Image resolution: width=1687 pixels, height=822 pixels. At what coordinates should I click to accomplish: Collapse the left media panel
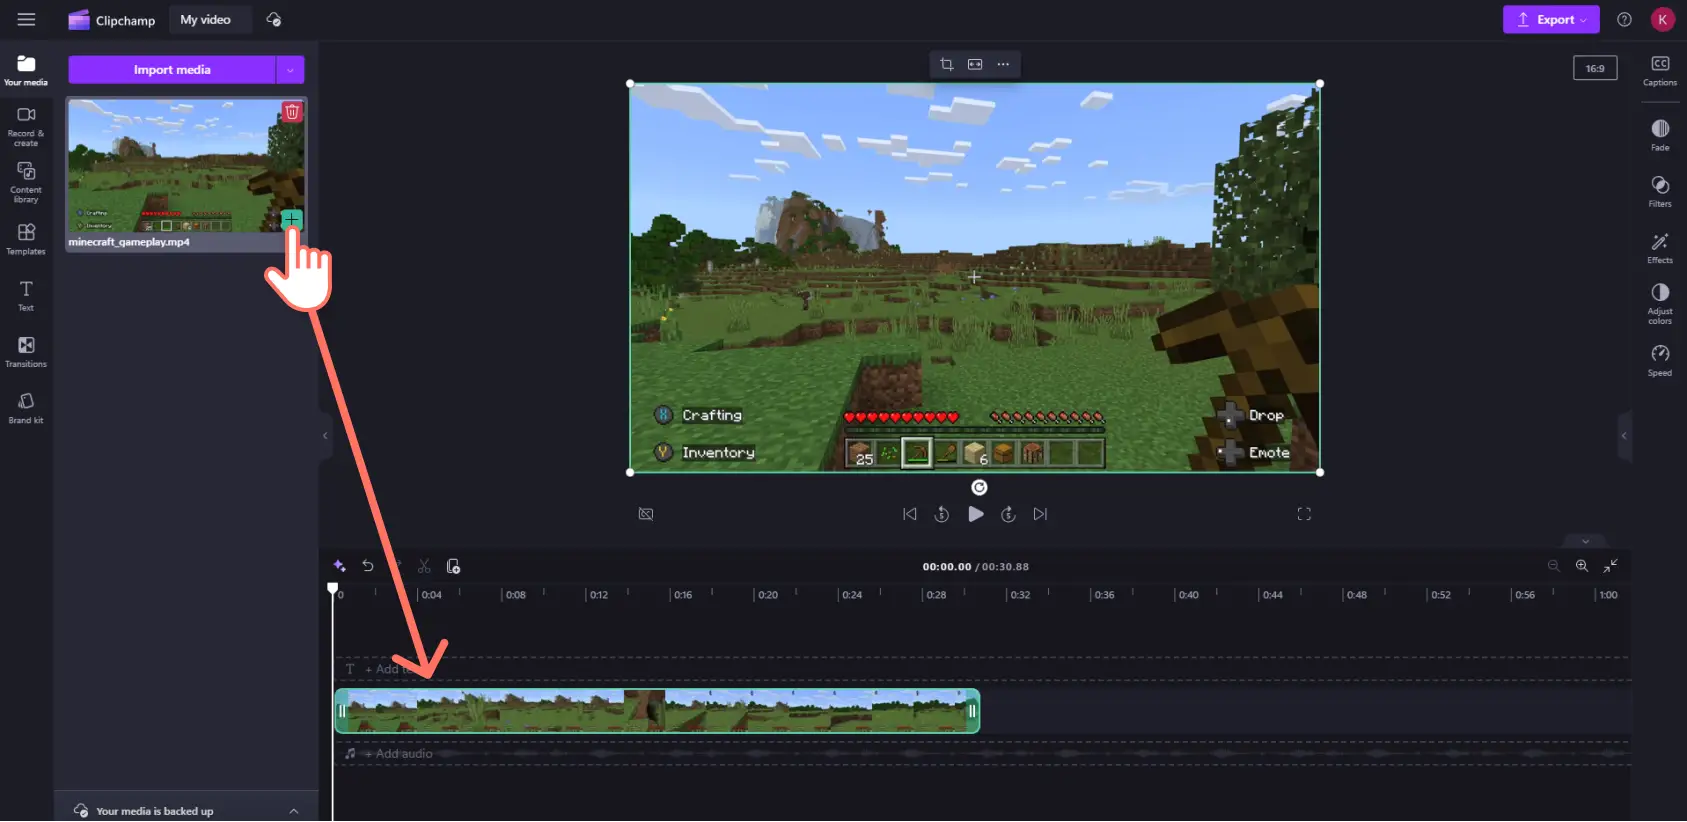pyautogui.click(x=325, y=436)
